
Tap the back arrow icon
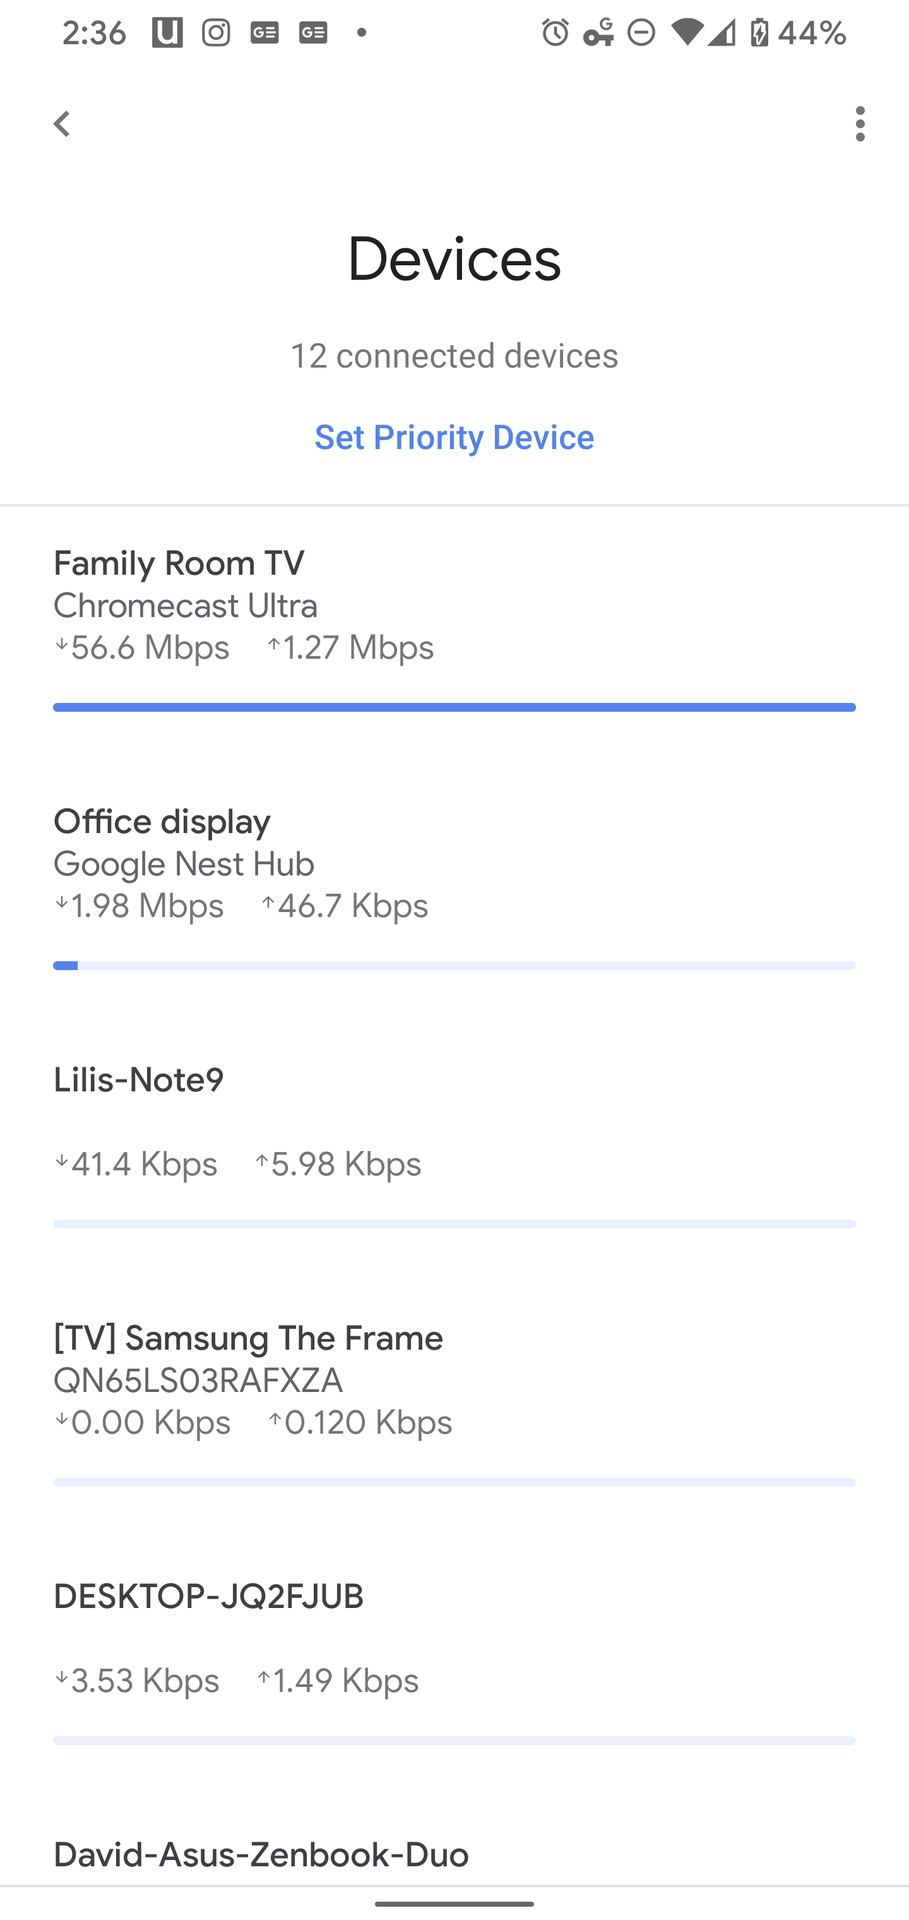pyautogui.click(x=62, y=124)
